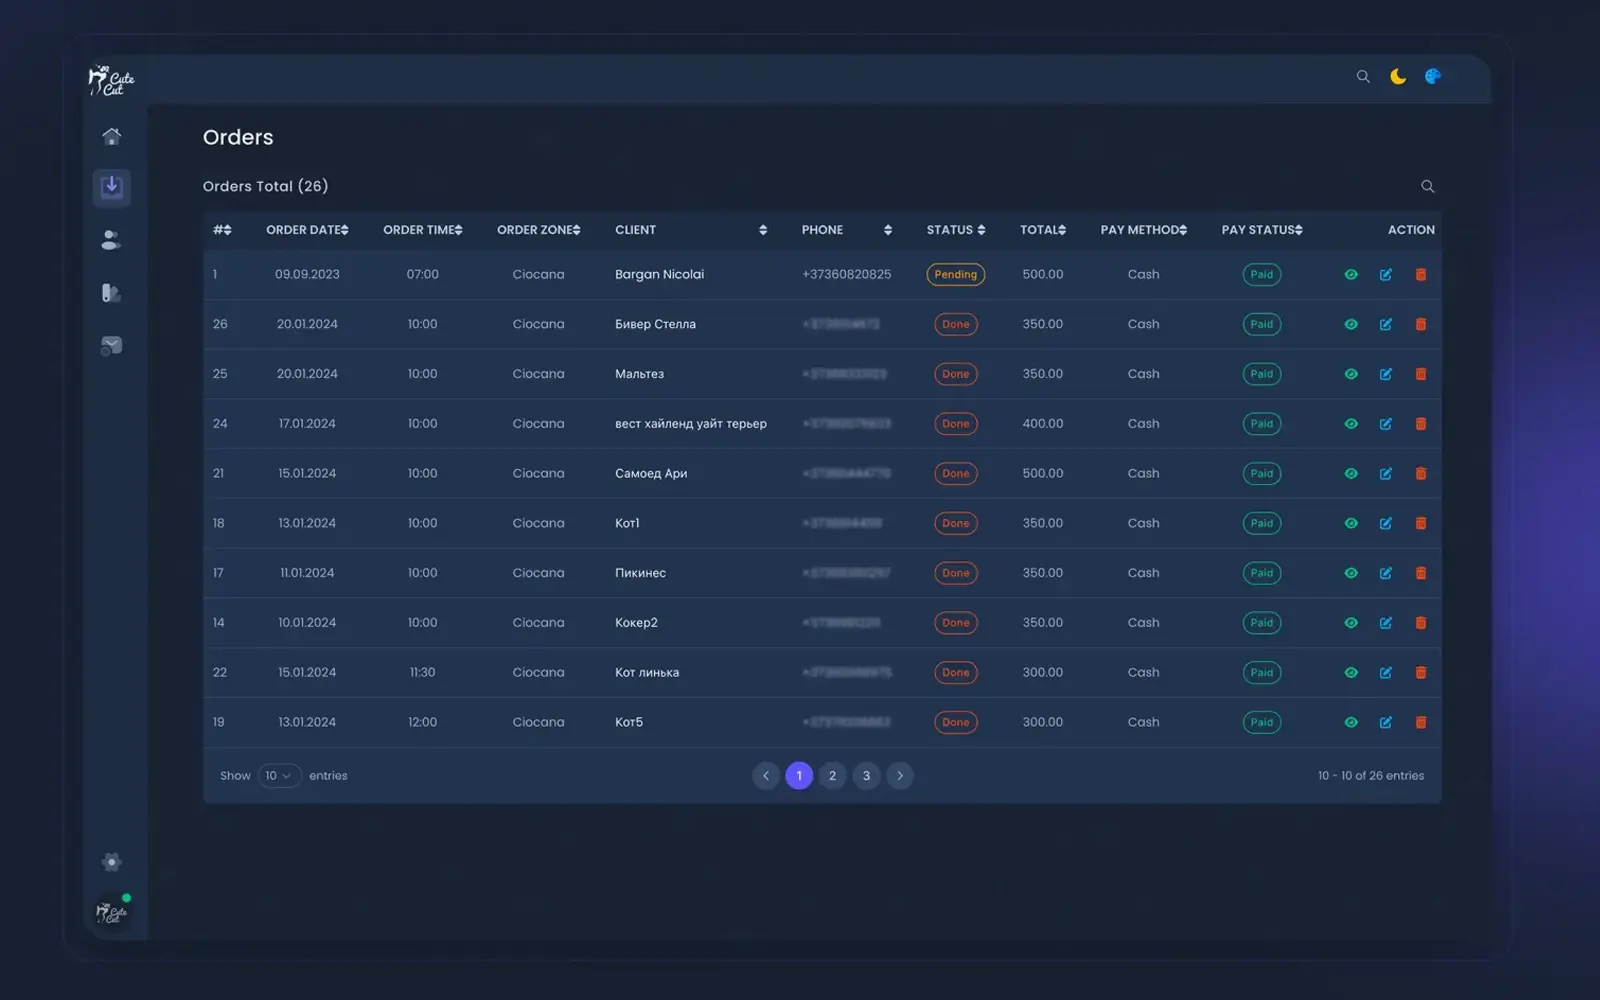Delete order of Кокер2
The image size is (1600, 1000).
click(x=1421, y=623)
